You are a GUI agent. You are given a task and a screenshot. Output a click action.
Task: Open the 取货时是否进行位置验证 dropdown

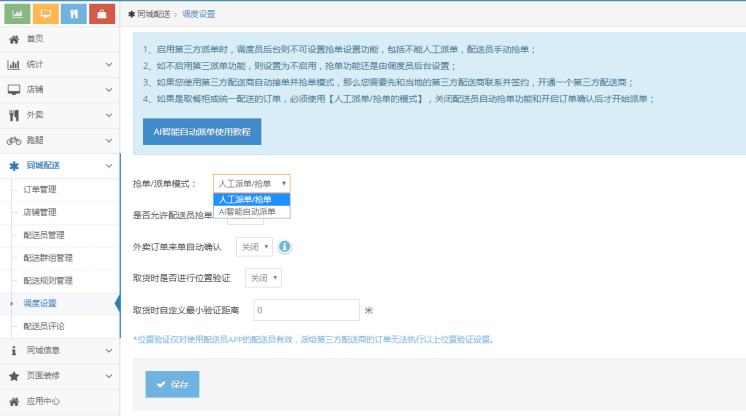[x=264, y=278]
